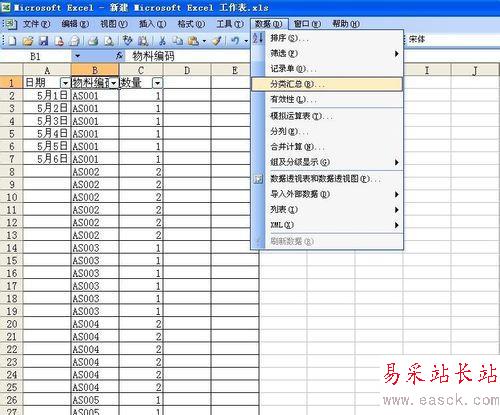Close the open 数据 menu
Image resolution: width=500 pixels, height=415 pixels.
(269, 24)
